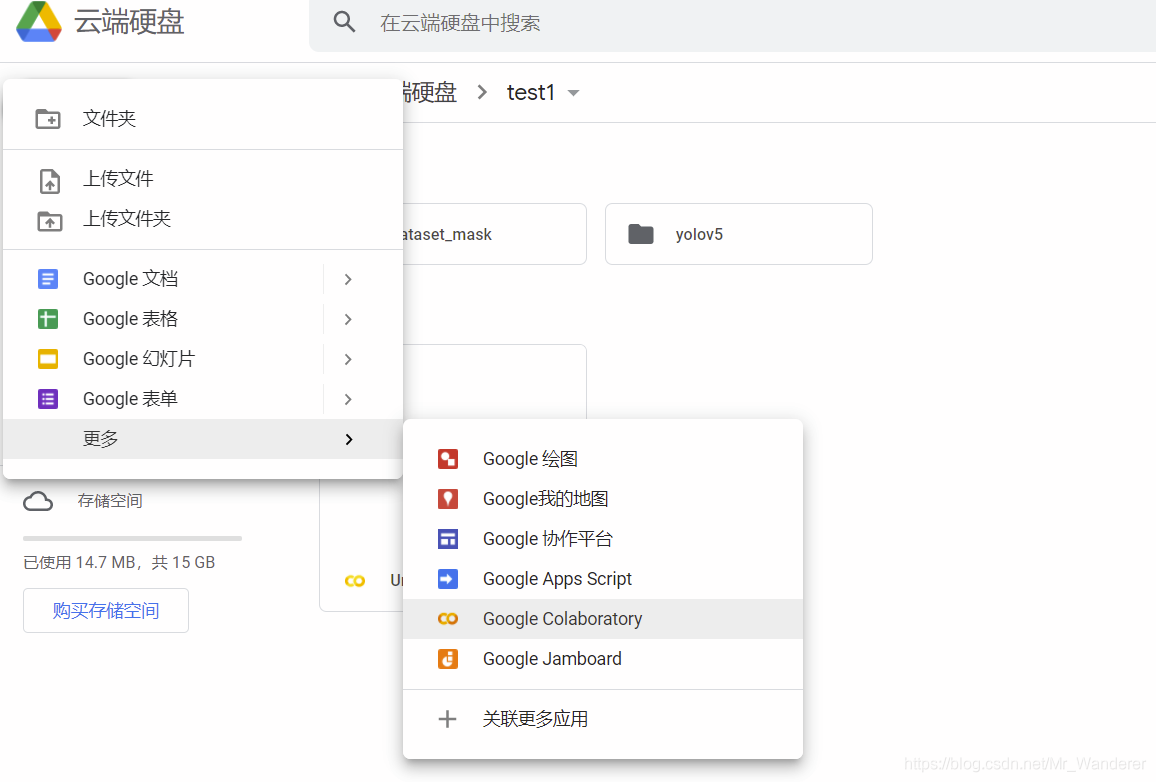Viewport: 1156px width, 782px height.
Task: Click the new folder icon
Action: [49, 118]
